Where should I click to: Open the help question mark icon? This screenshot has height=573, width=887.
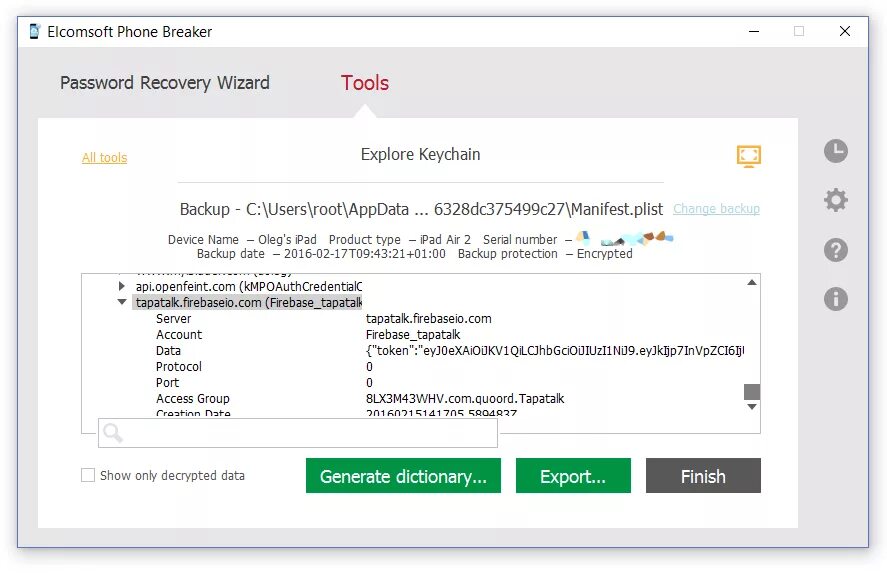(836, 249)
